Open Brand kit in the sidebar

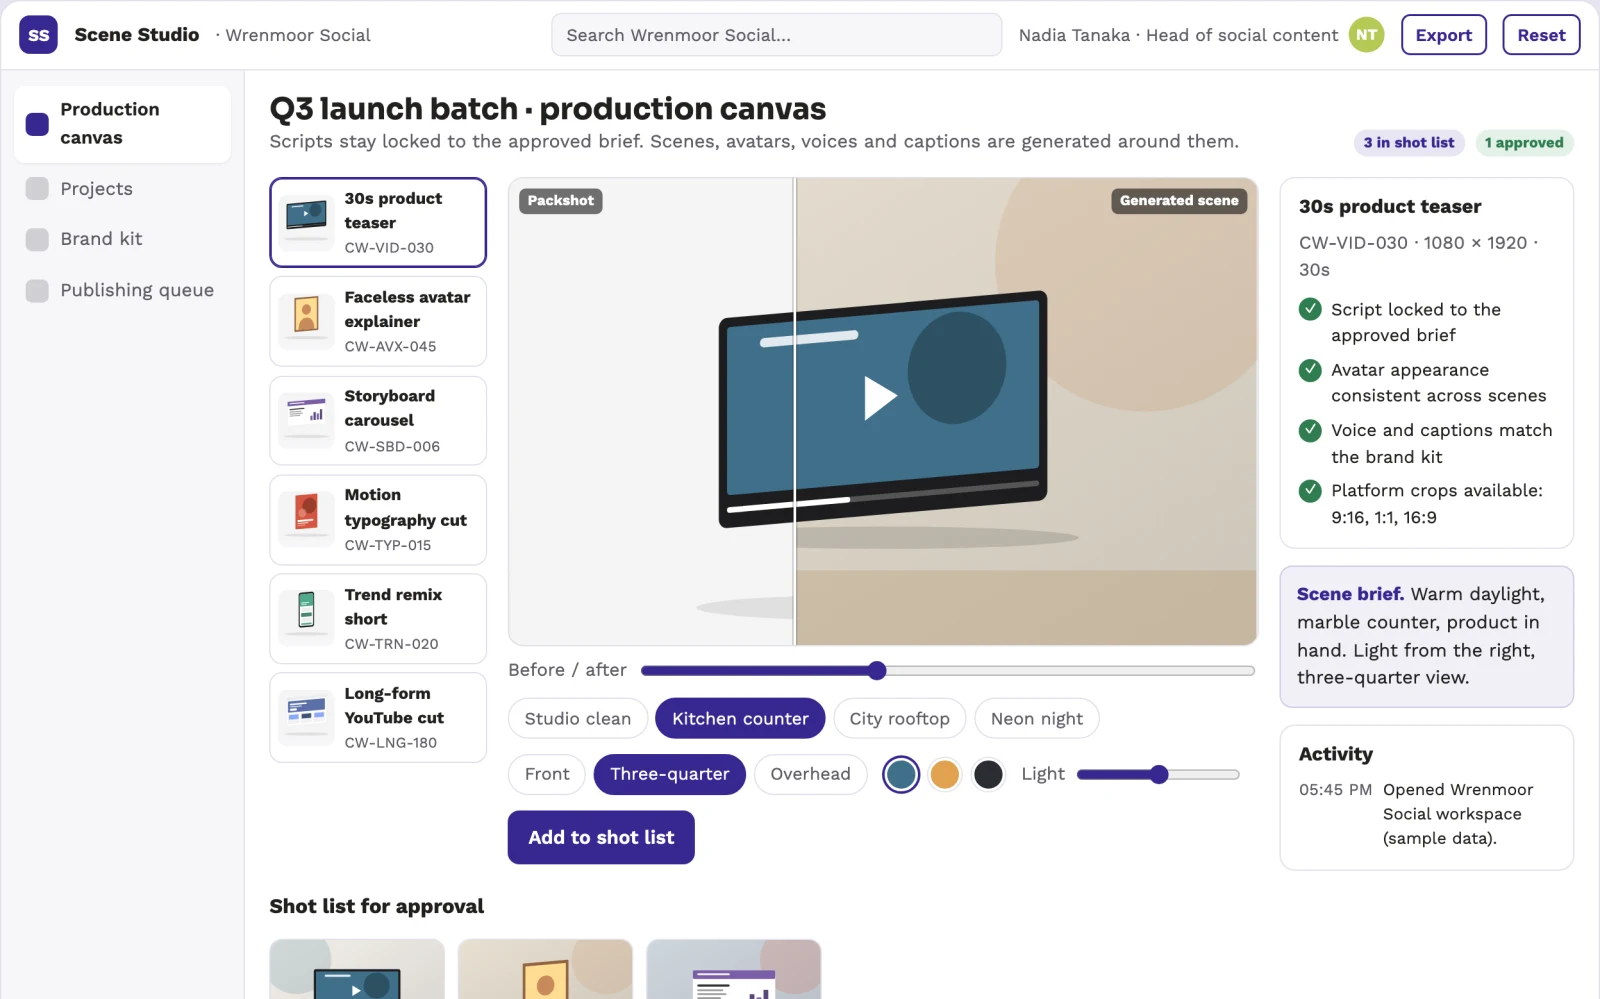[122, 239]
